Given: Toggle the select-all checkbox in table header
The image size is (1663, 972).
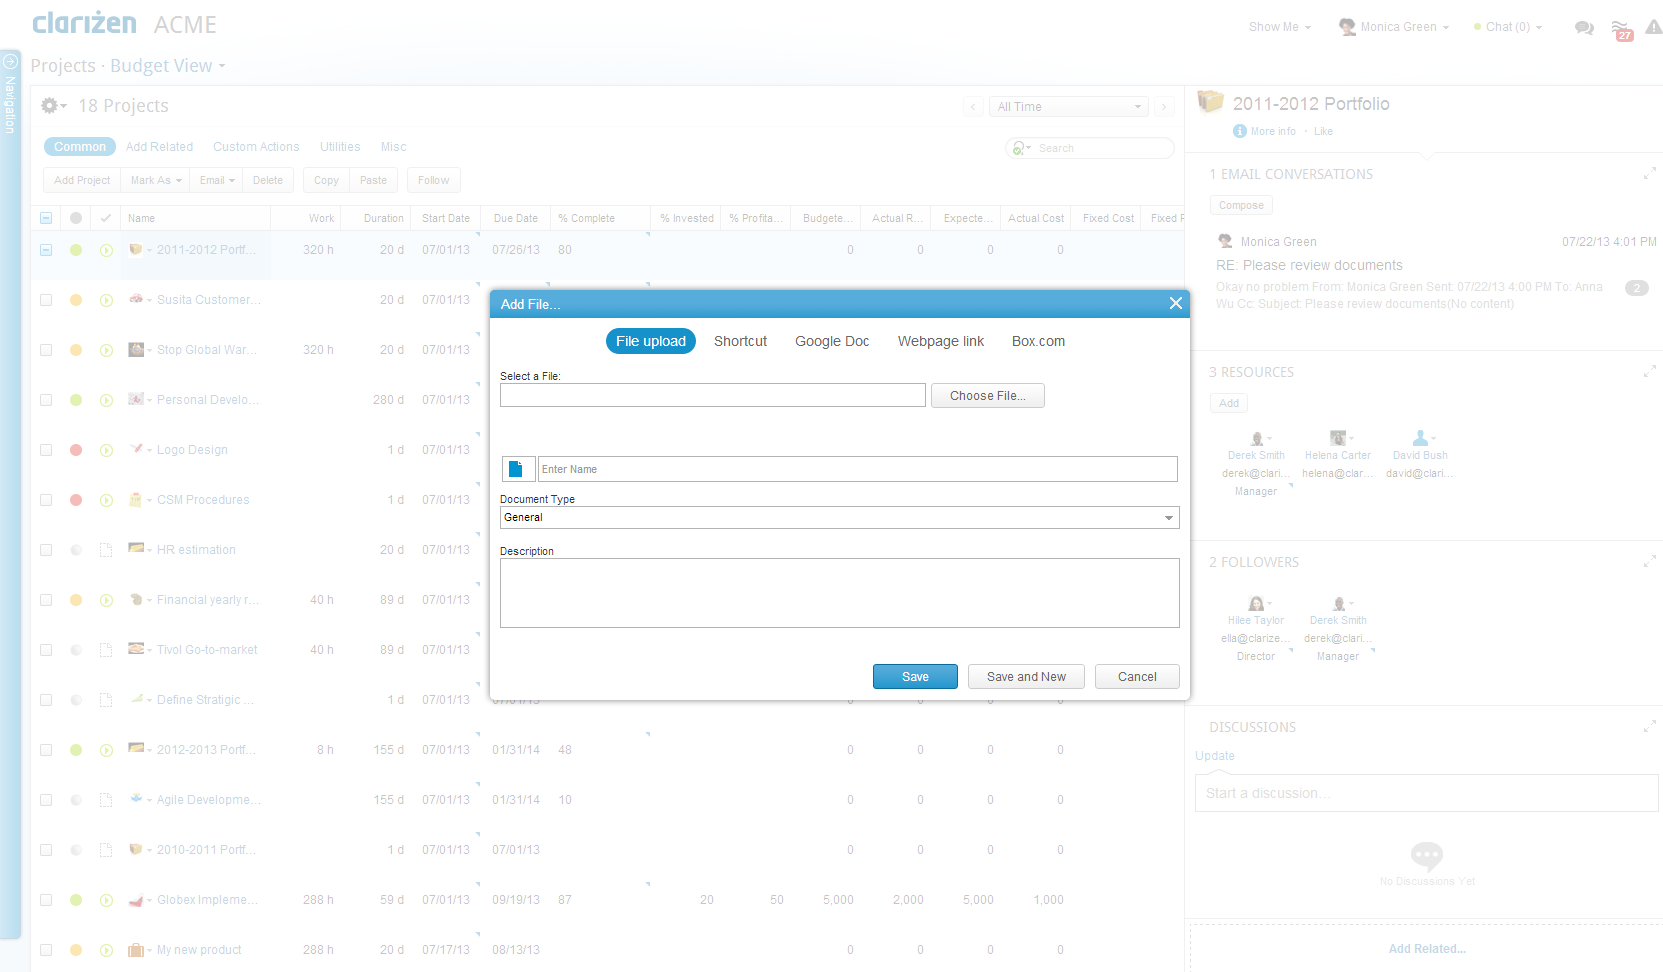Looking at the screenshot, I should coord(46,218).
